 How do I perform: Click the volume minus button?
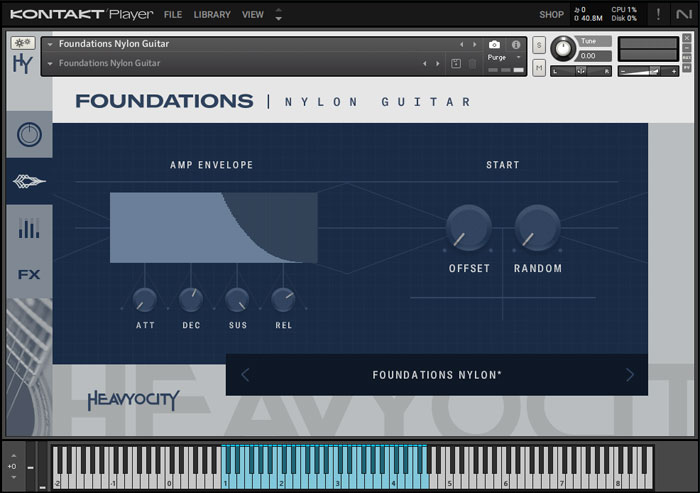tap(623, 71)
